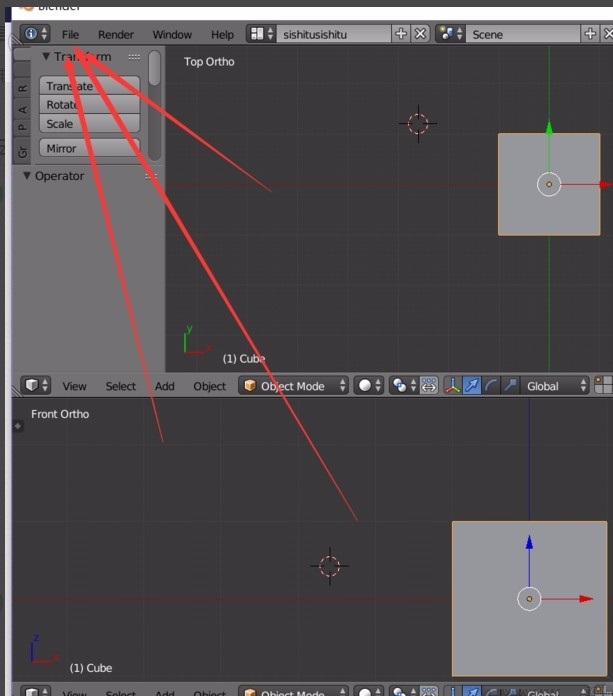Click the Scale button
Image resolution: width=613 pixels, height=696 pixels.
pos(90,123)
